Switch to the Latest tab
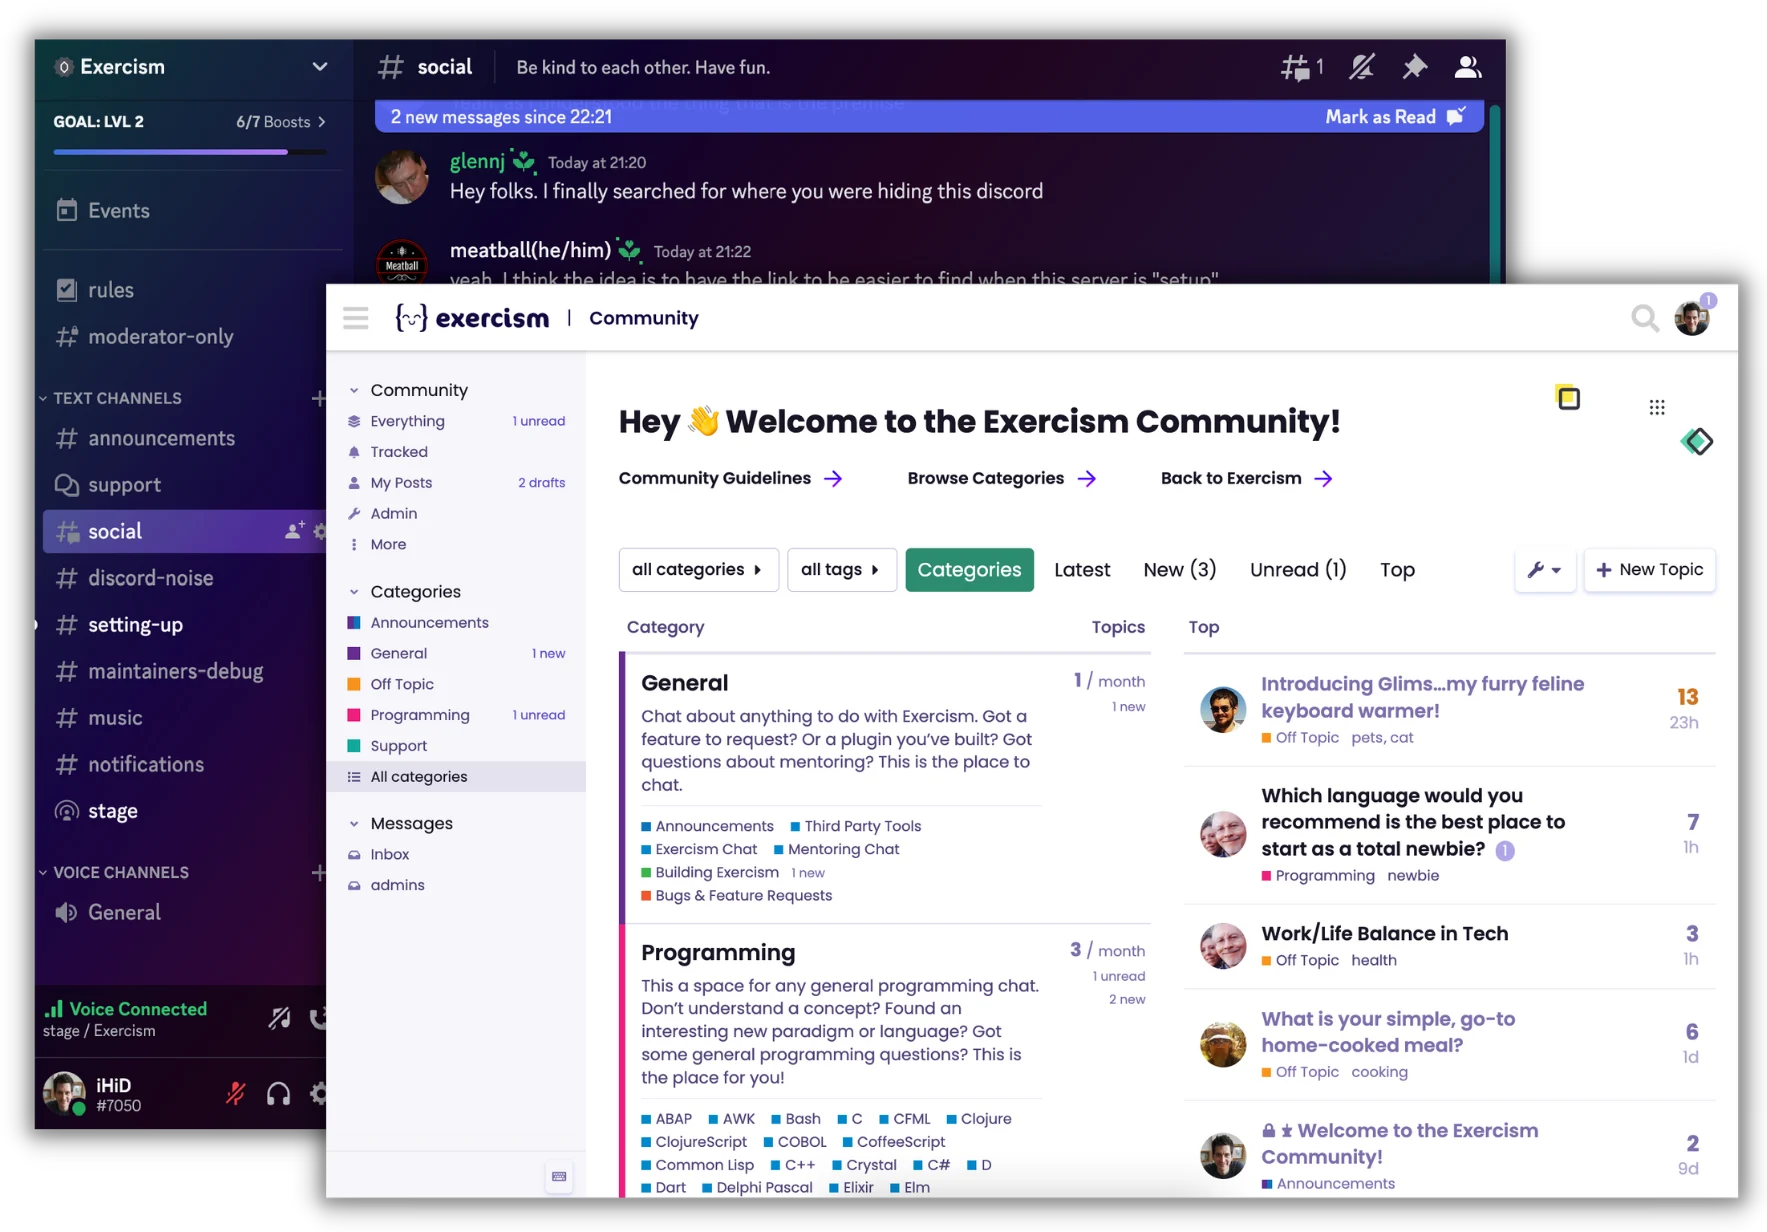 click(1082, 570)
